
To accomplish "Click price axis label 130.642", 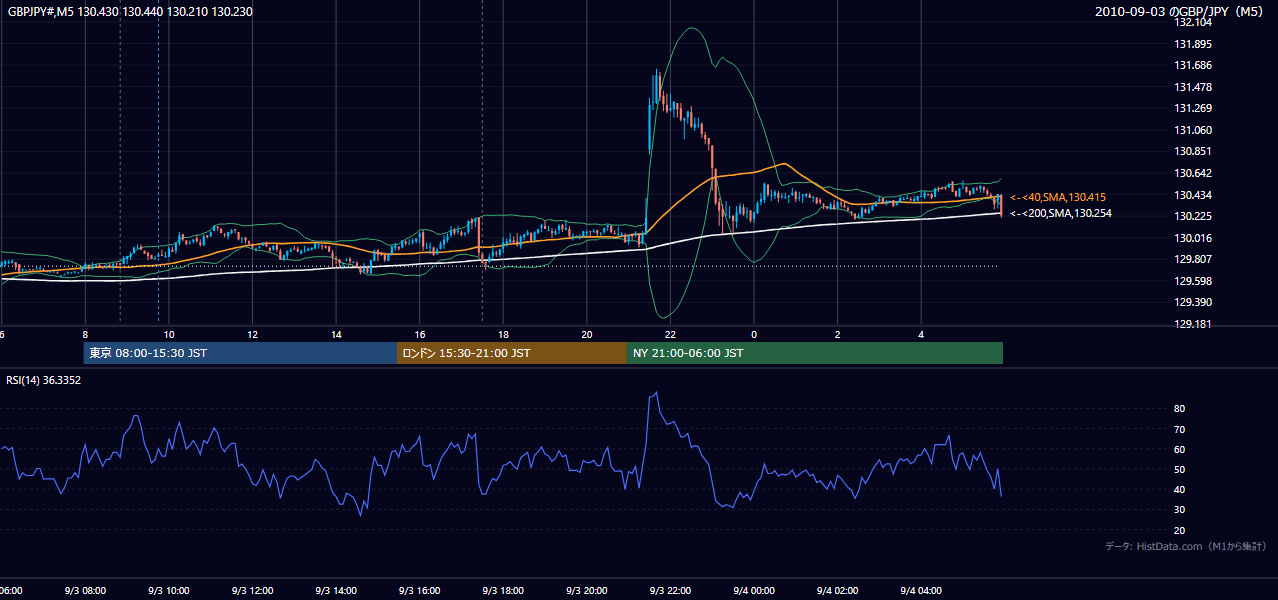I will (1194, 173).
